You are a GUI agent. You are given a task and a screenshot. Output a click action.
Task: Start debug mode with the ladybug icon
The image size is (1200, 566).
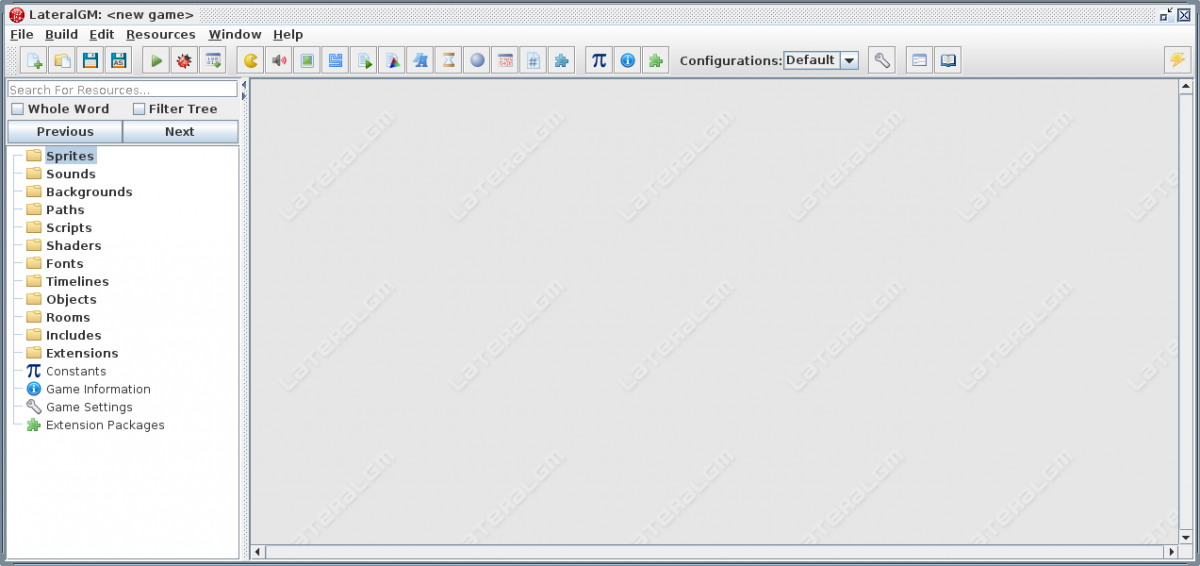[x=184, y=61]
